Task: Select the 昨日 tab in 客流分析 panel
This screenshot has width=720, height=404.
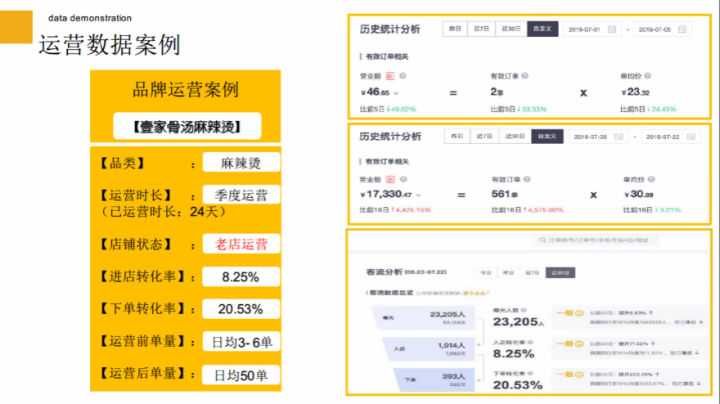Action: [508, 273]
